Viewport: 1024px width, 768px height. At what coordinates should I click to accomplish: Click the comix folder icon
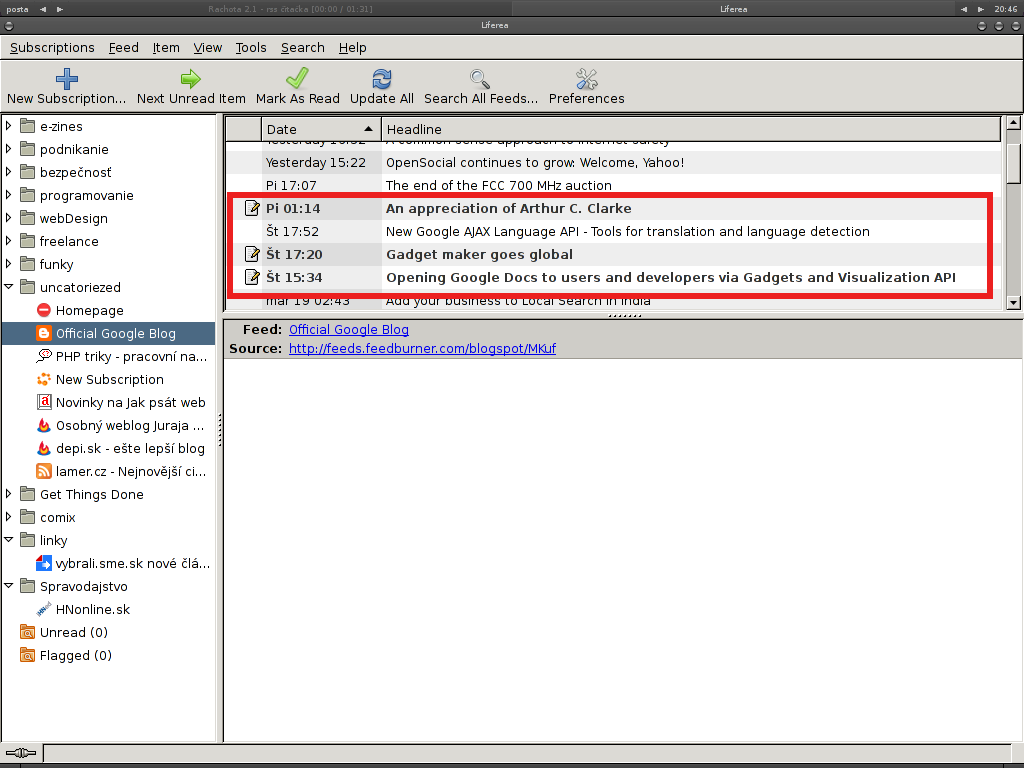tap(27, 517)
